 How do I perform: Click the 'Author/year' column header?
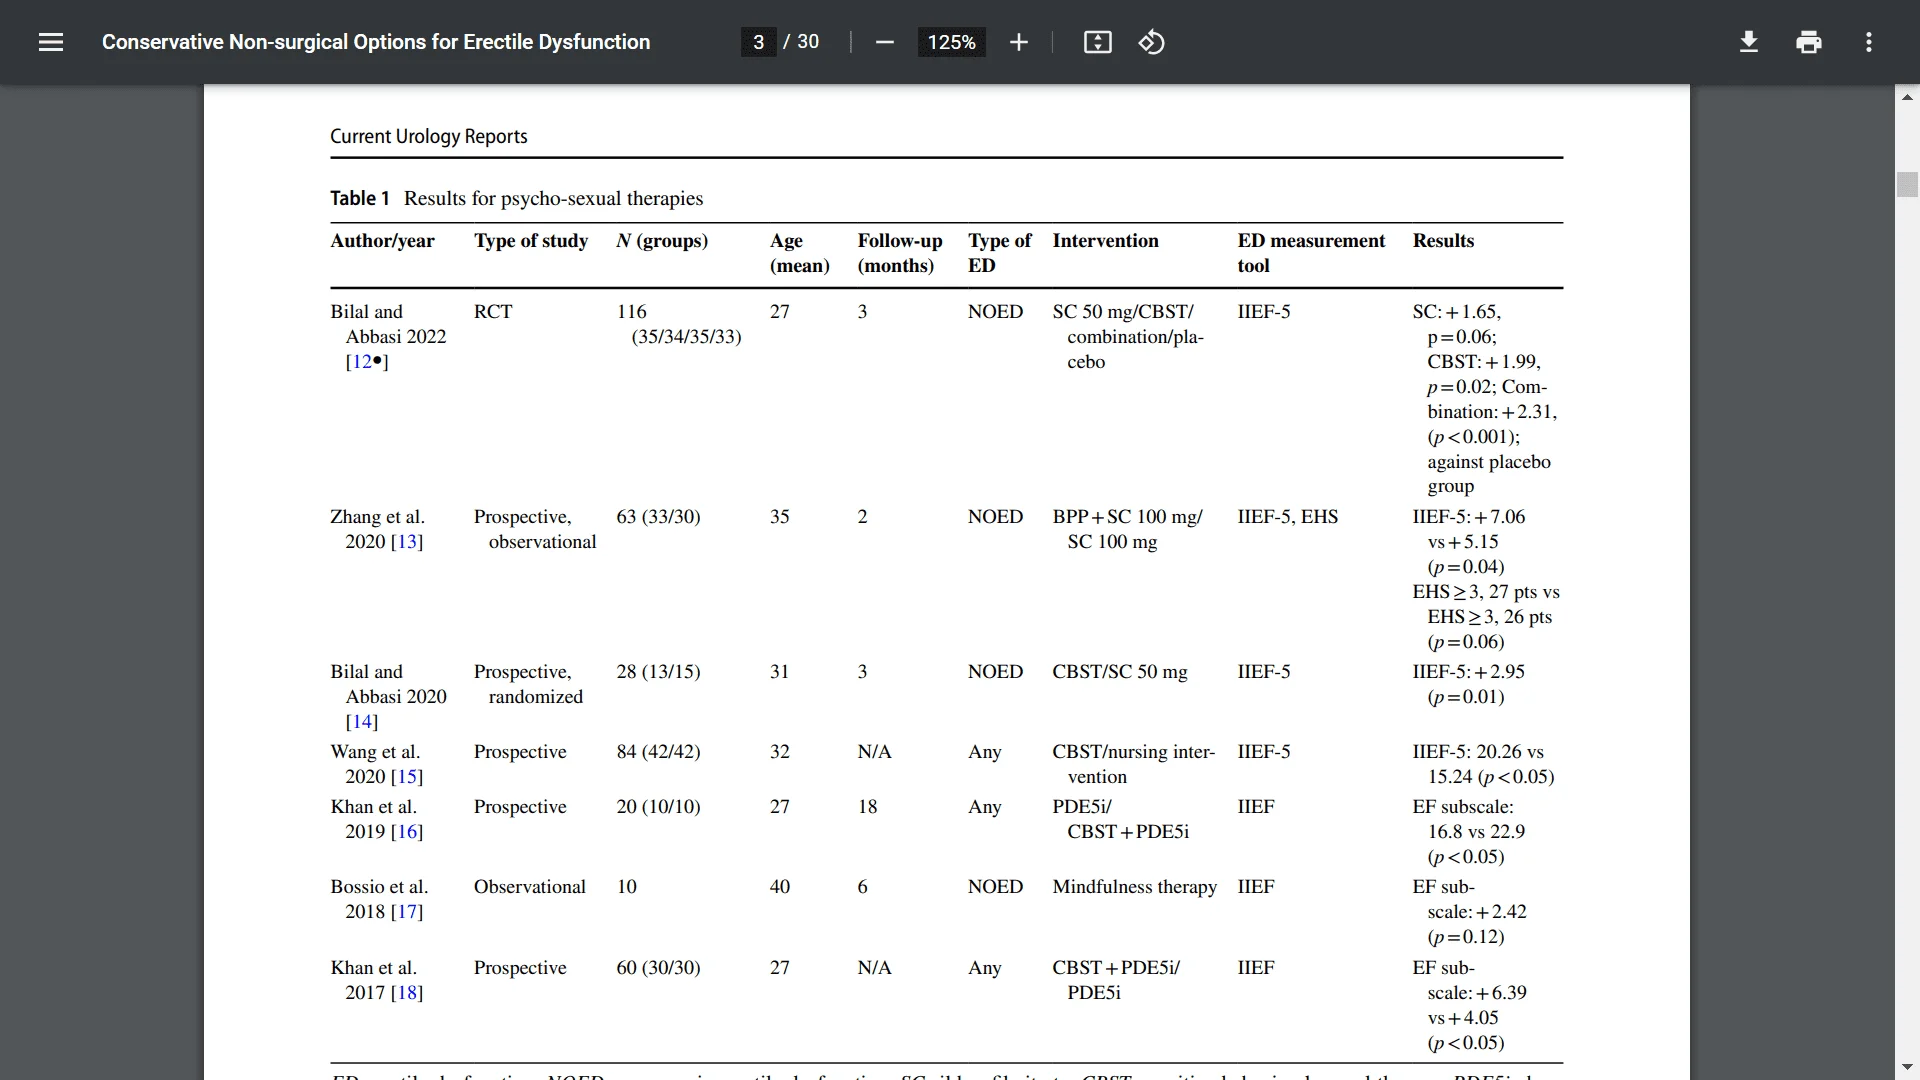click(x=382, y=241)
